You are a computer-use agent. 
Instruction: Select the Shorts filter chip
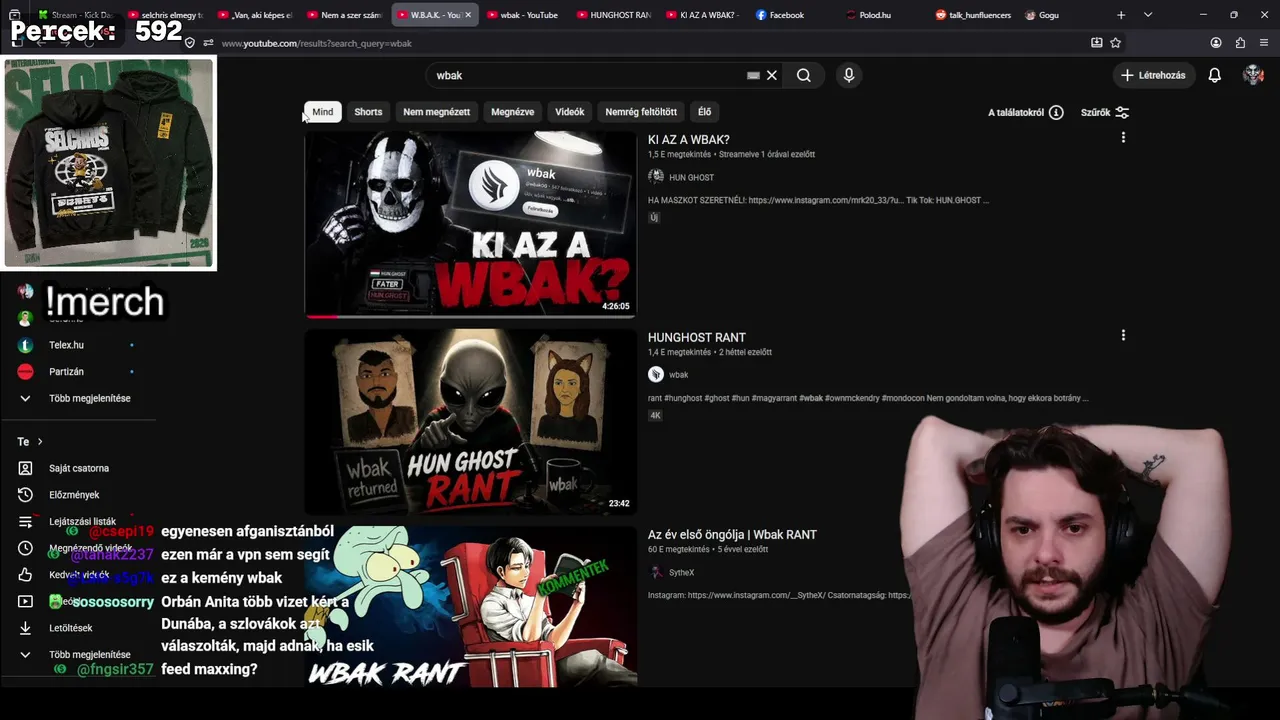(368, 112)
